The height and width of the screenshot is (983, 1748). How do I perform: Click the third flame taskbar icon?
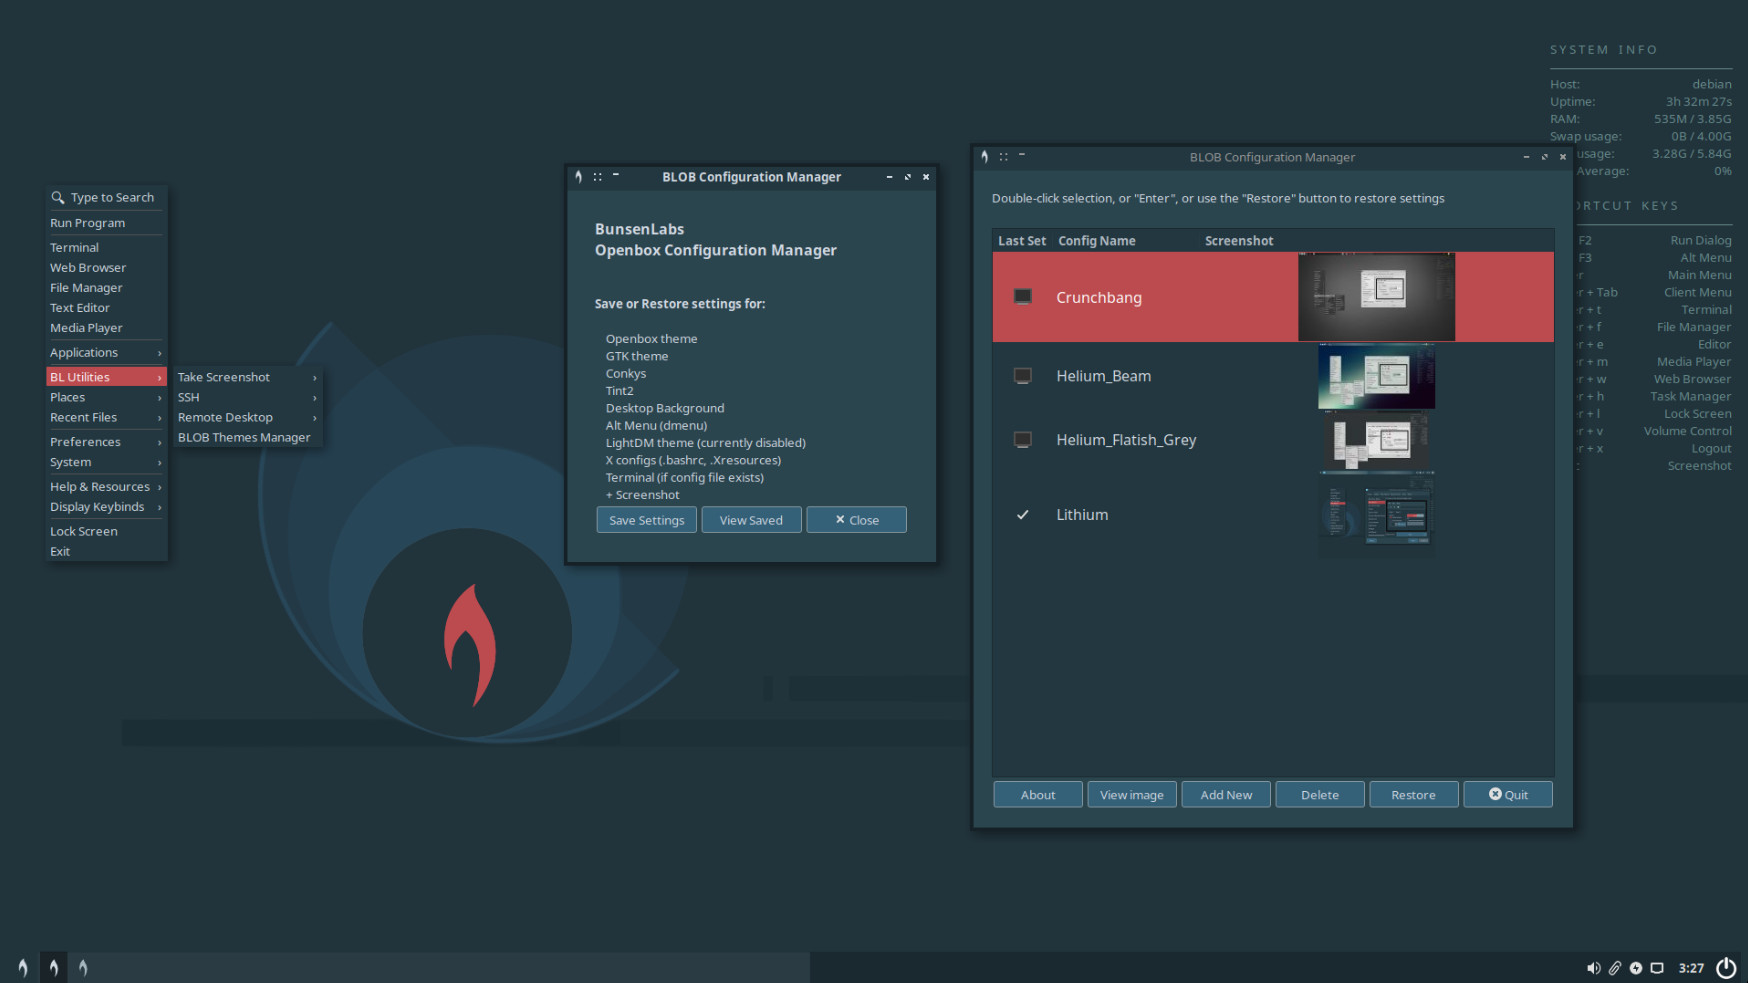click(83, 967)
